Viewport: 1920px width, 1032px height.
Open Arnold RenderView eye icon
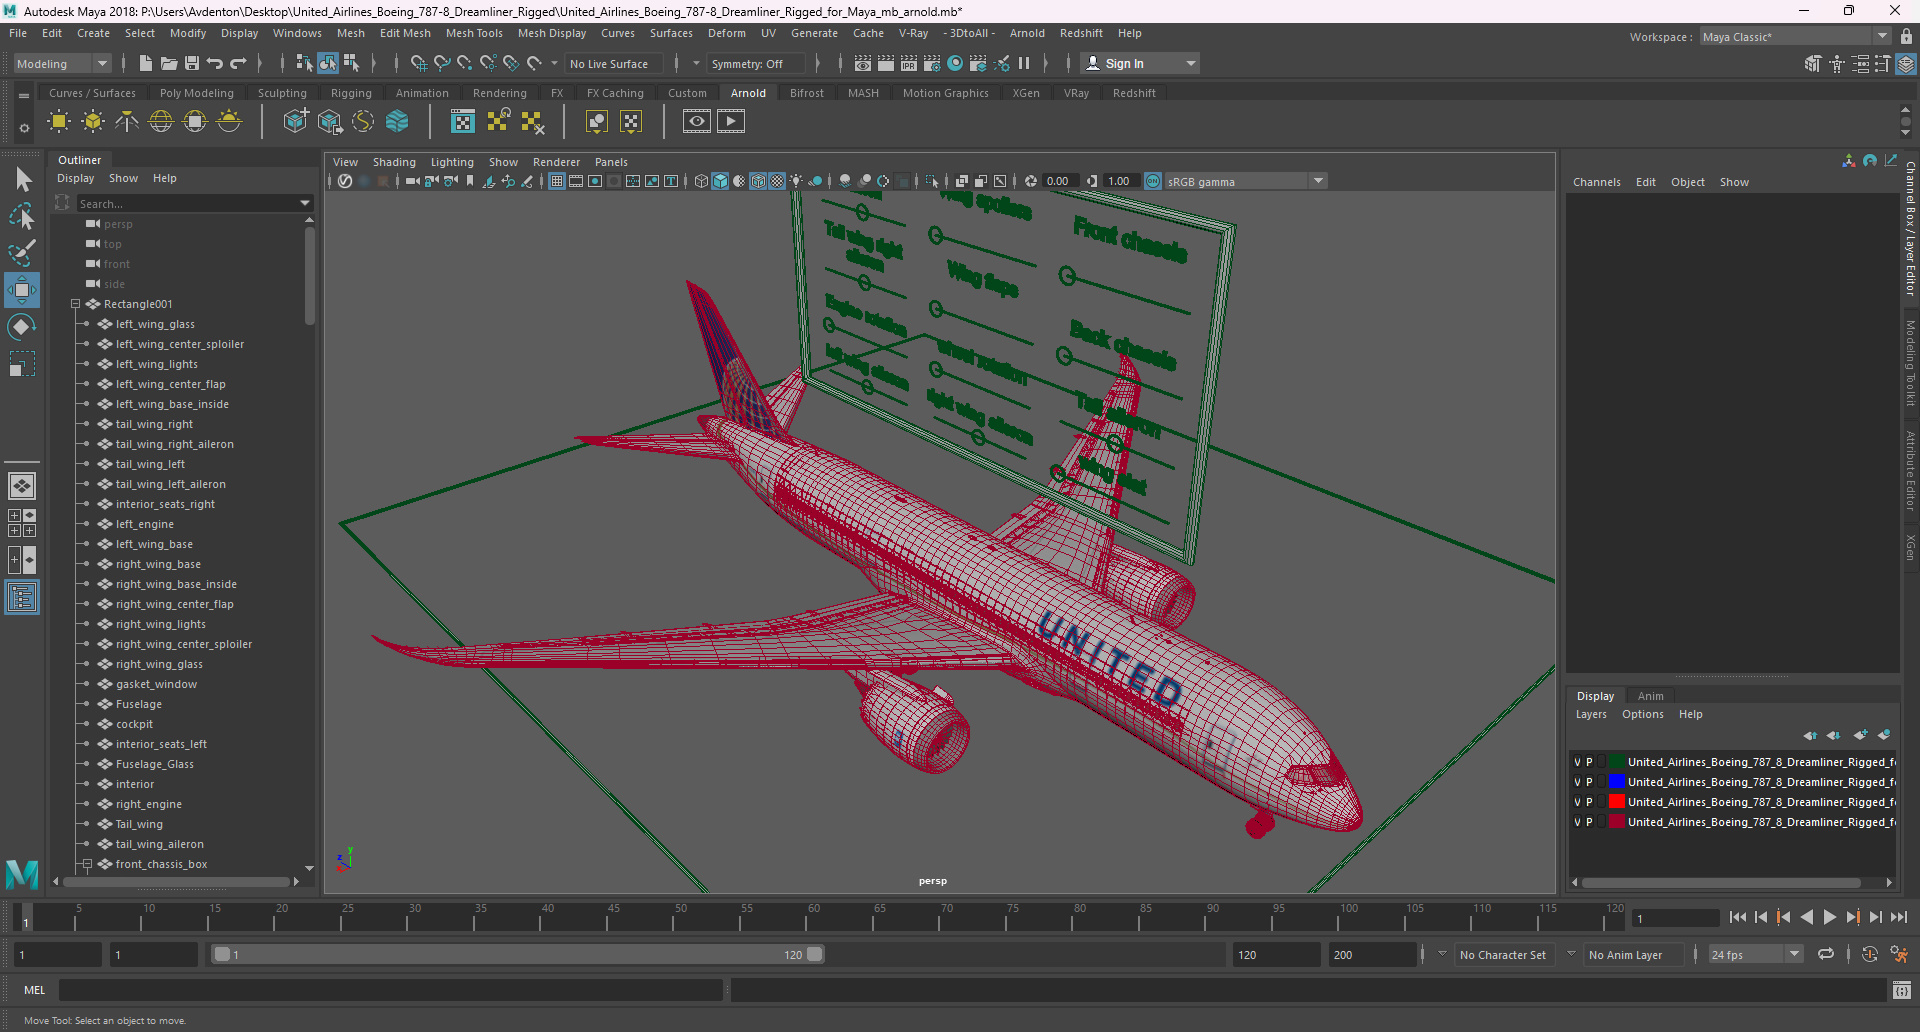tap(697, 122)
